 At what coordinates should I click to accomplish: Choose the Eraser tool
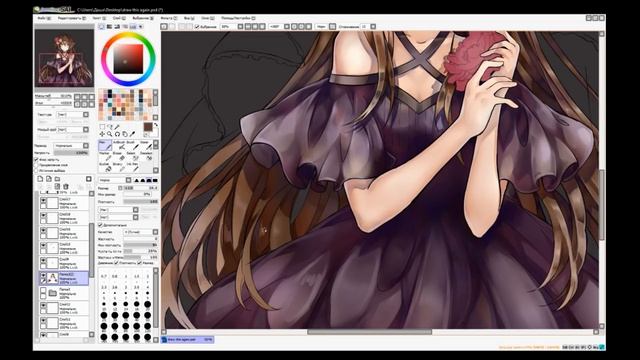(x=119, y=156)
